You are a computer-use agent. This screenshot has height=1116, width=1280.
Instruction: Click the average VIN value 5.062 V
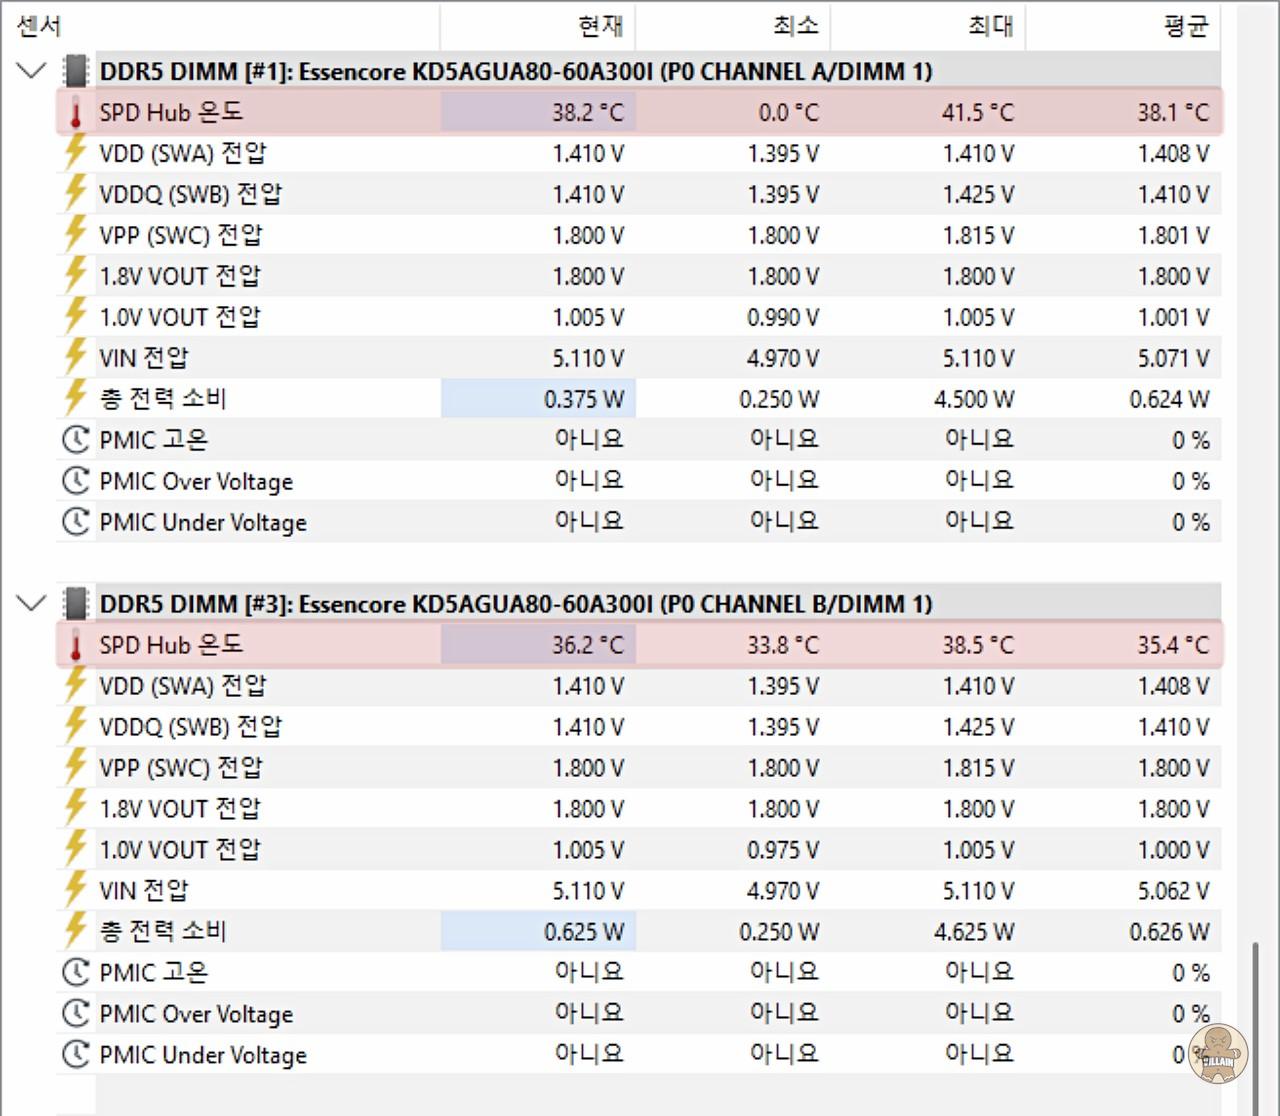click(1174, 891)
